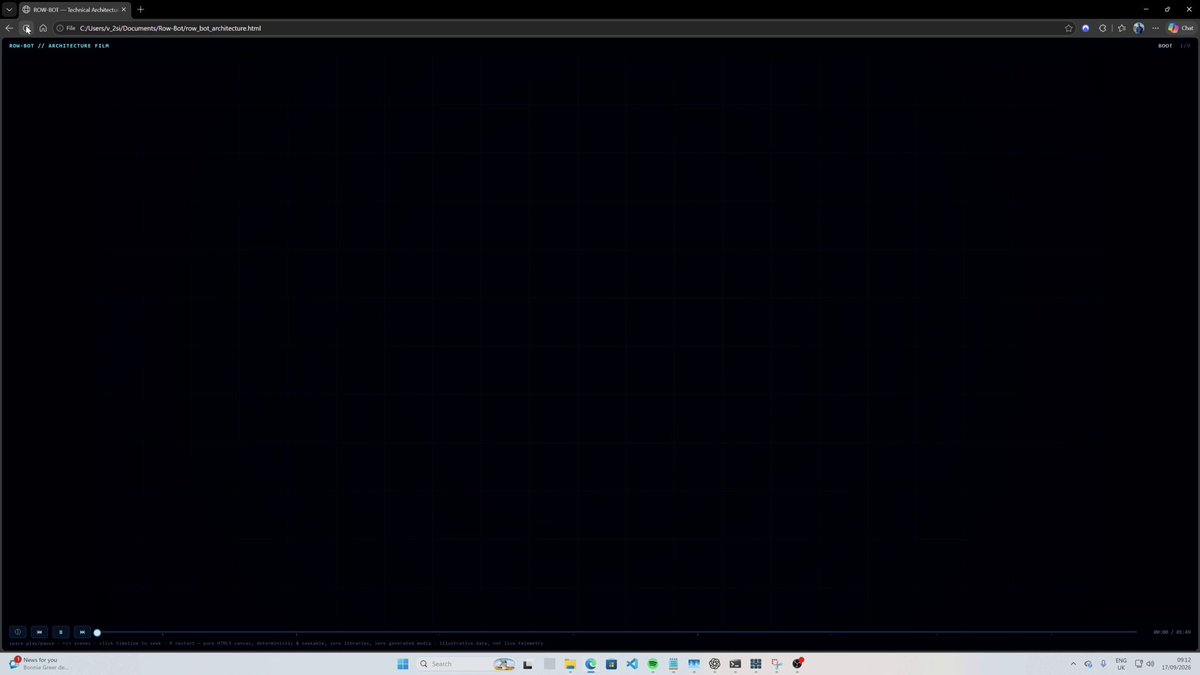The image size is (1200, 675).
Task: Open the Windows Start menu
Action: (403, 663)
